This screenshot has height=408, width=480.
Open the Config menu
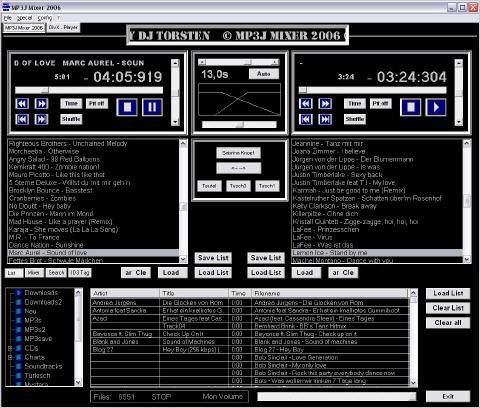[x=45, y=18]
